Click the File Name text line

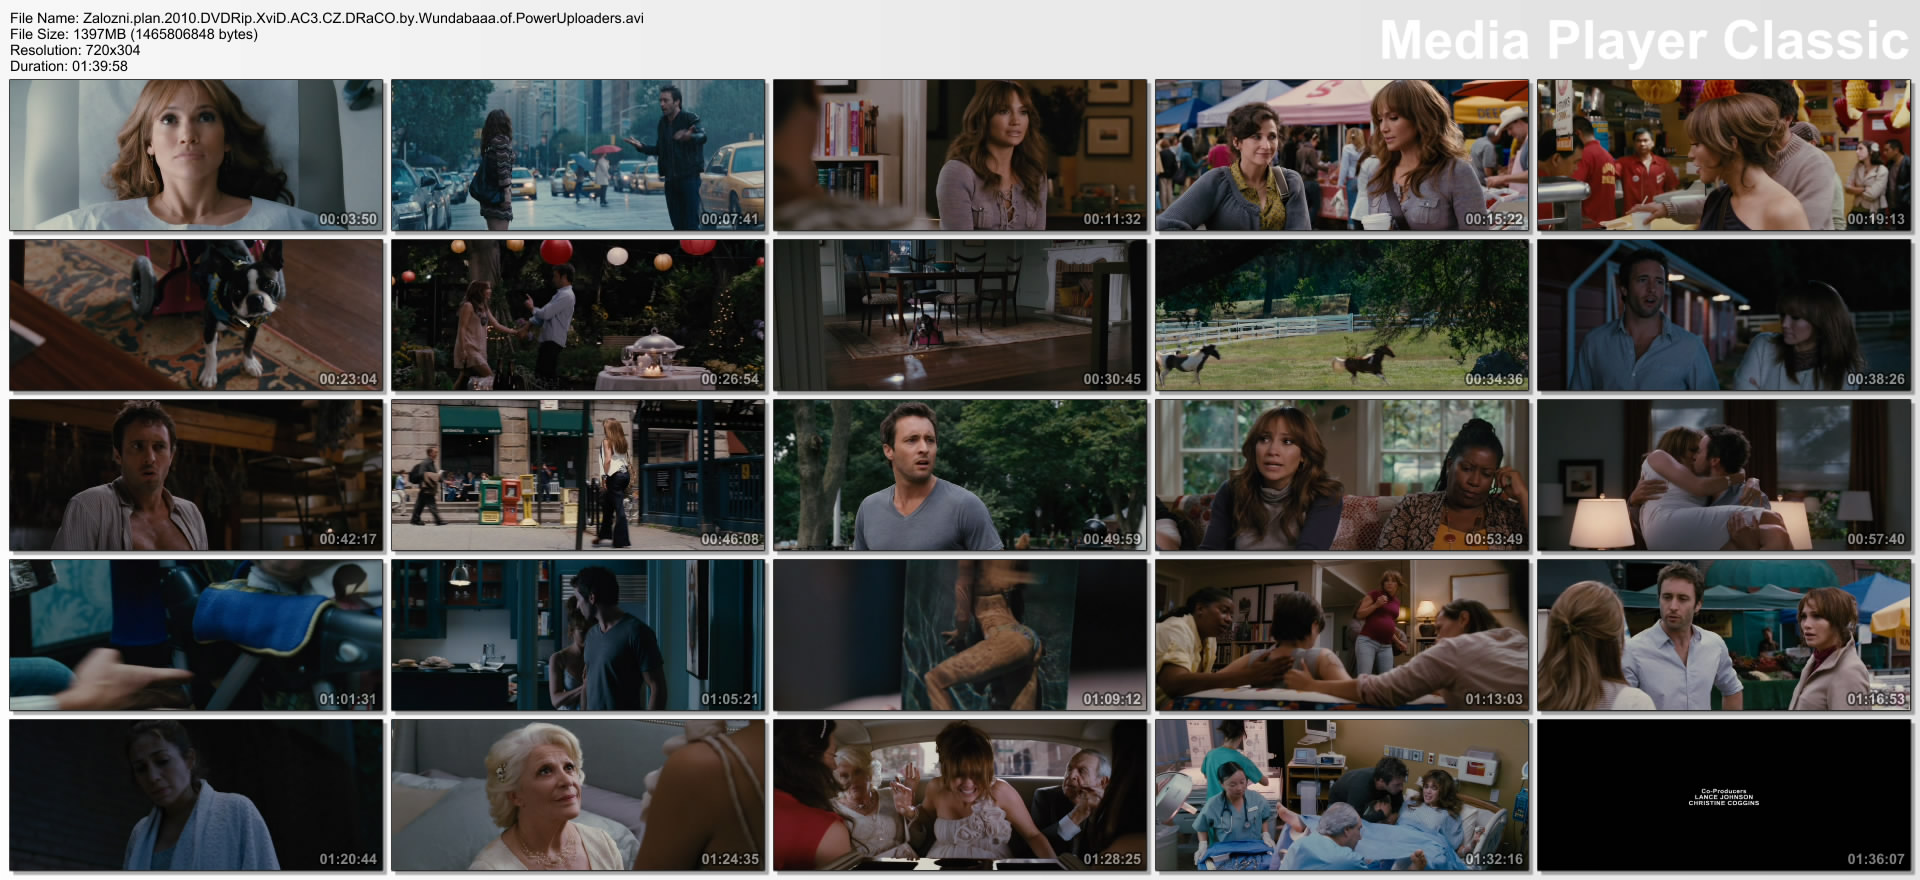point(327,18)
